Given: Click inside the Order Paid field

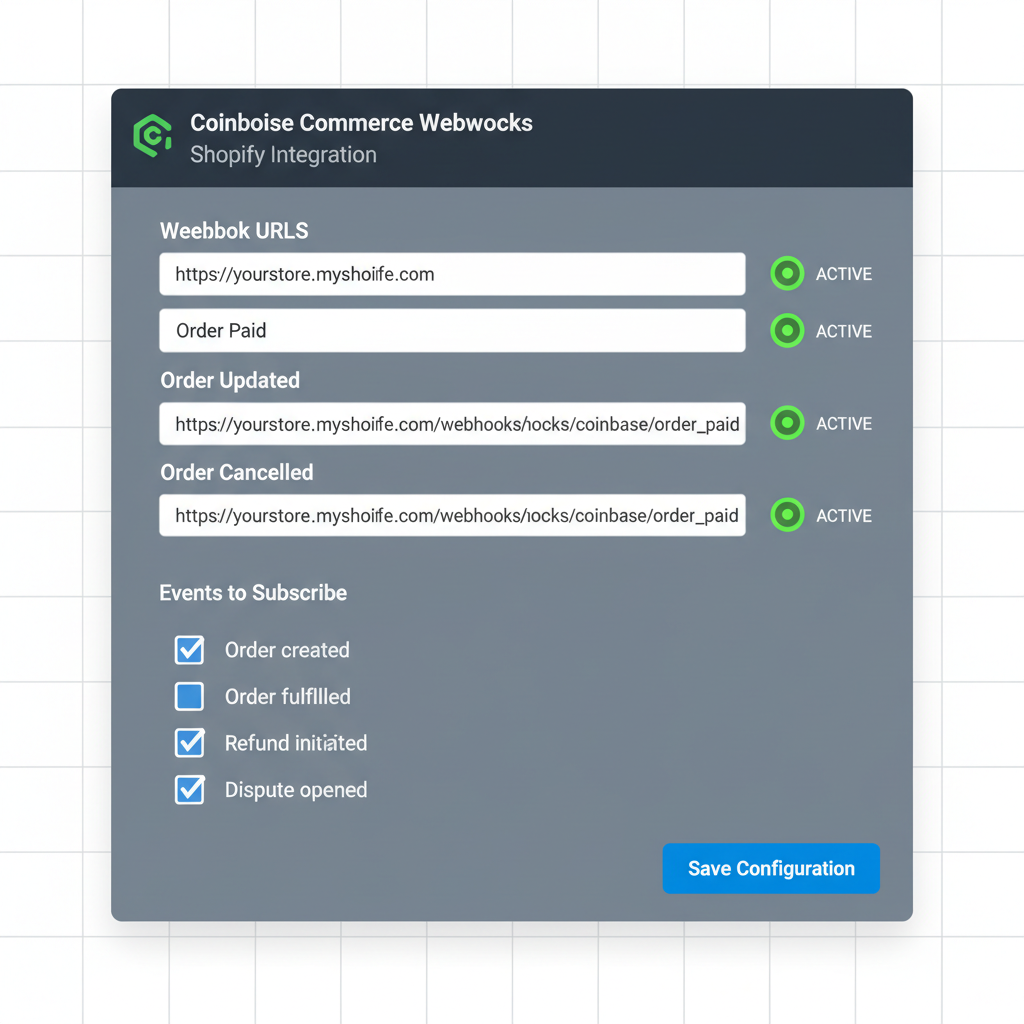Looking at the screenshot, I should coord(452,331).
